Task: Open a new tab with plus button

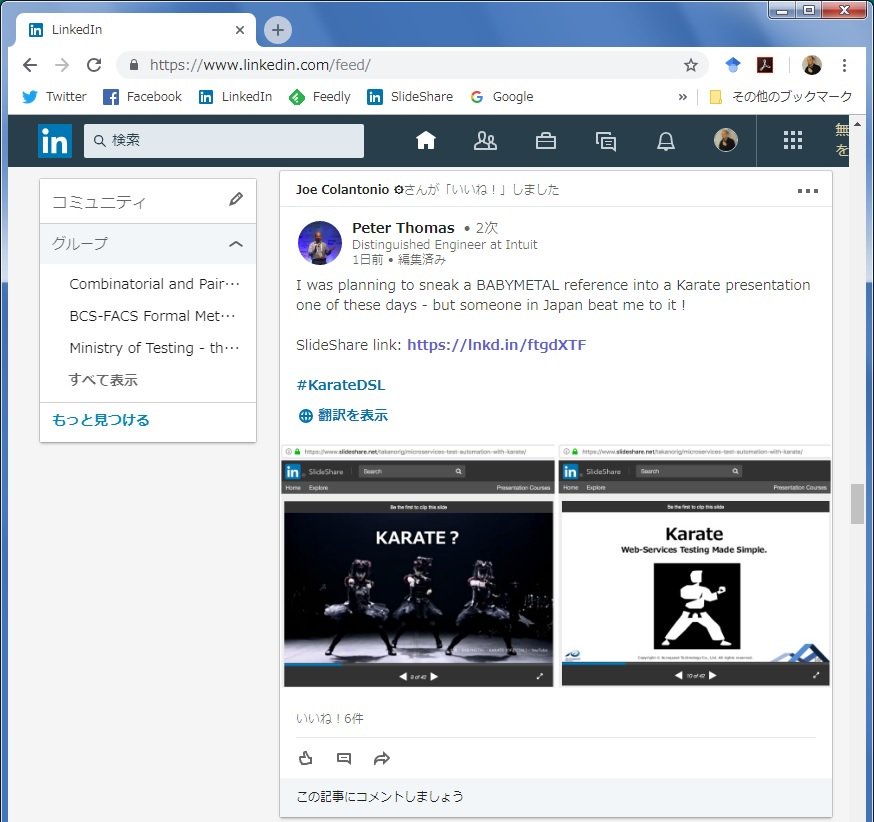Action: pos(278,30)
